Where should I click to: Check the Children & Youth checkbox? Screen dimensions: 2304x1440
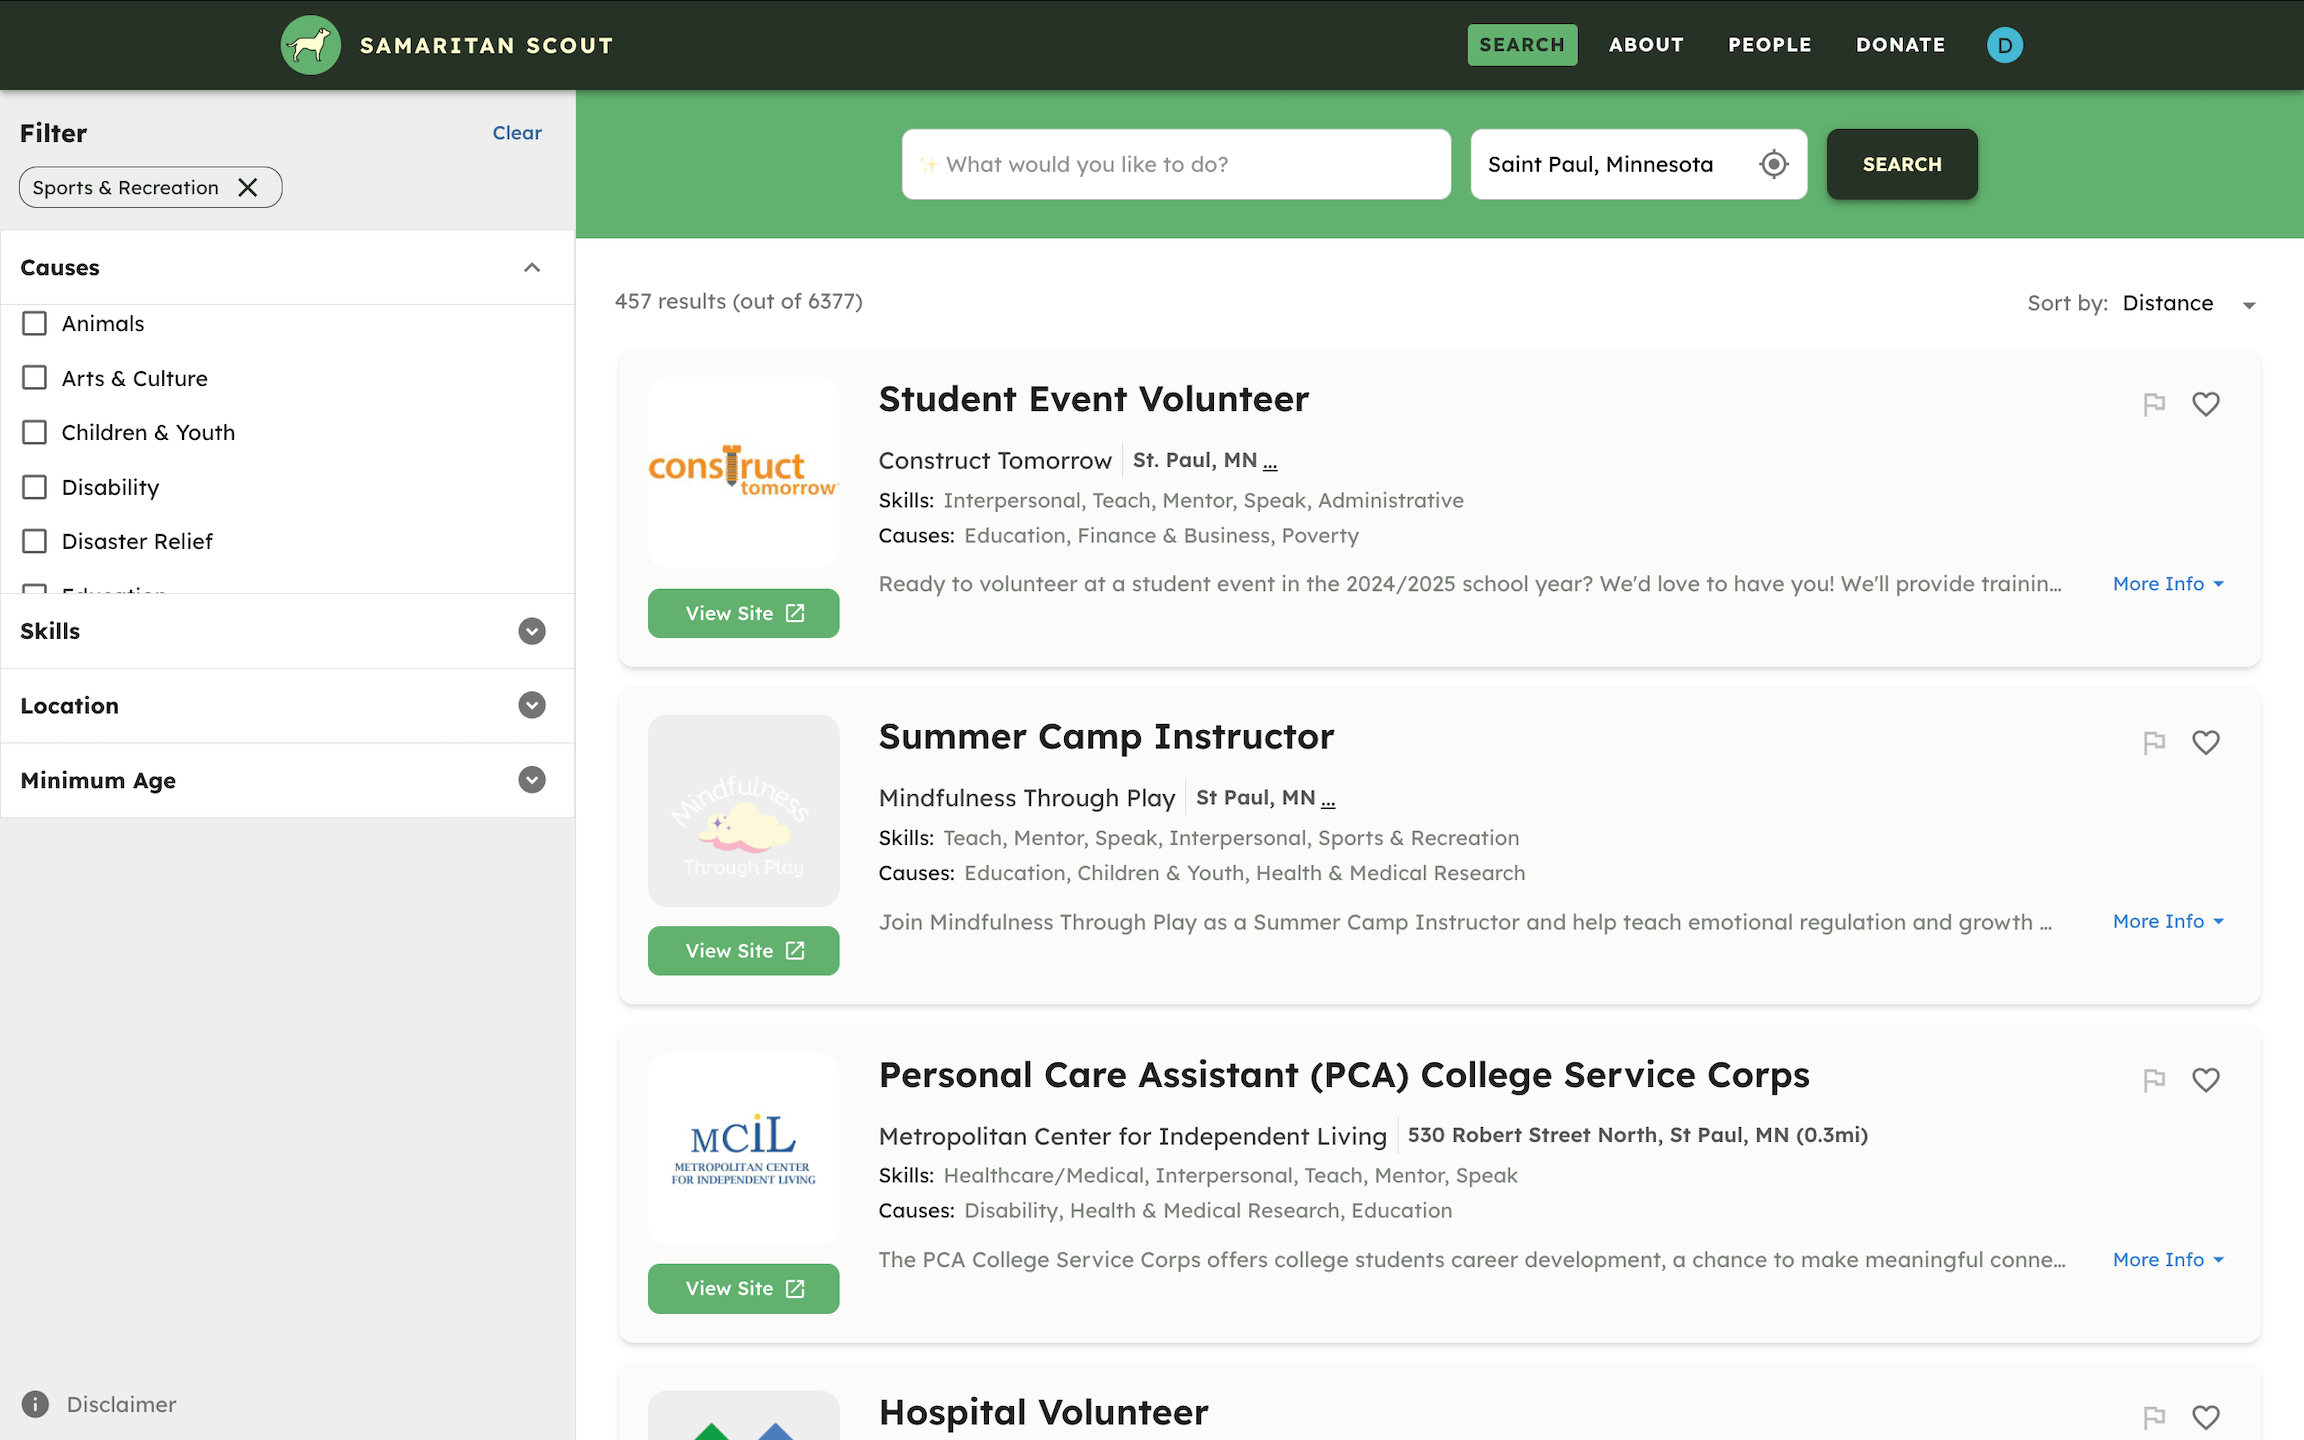pyautogui.click(x=34, y=432)
